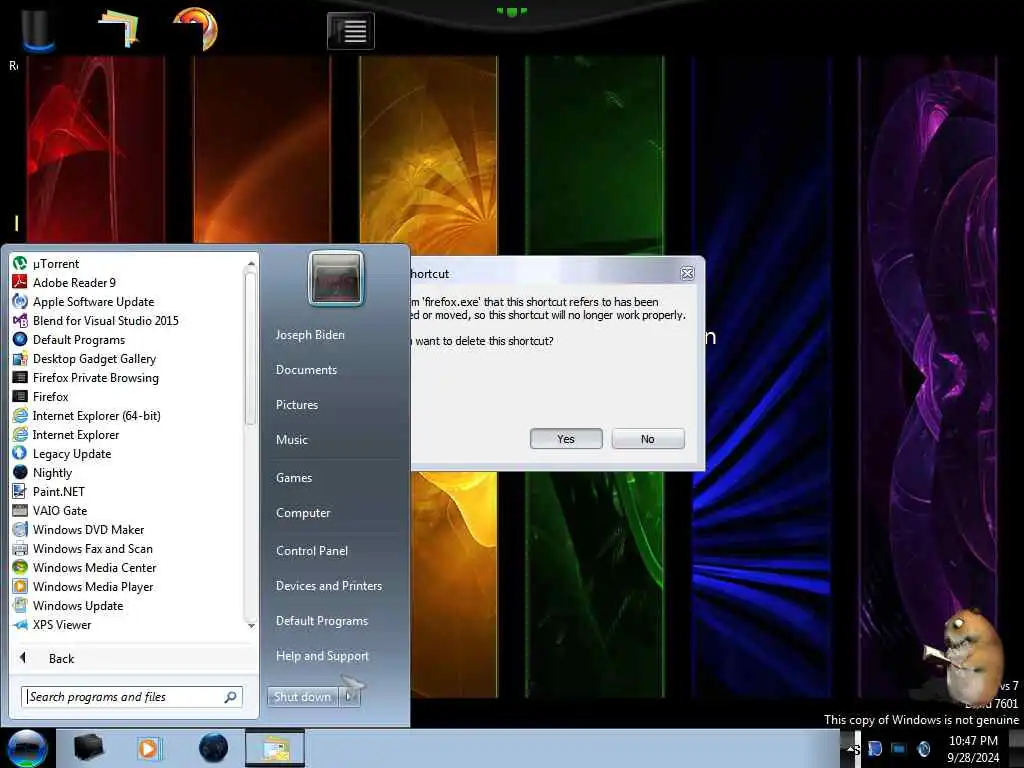The image size is (1024, 768).
Task: Close the problem with shortcut dialog
Action: pos(687,274)
